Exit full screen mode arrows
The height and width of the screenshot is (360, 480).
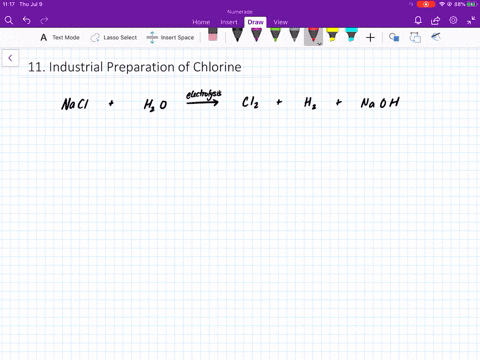[x=471, y=20]
